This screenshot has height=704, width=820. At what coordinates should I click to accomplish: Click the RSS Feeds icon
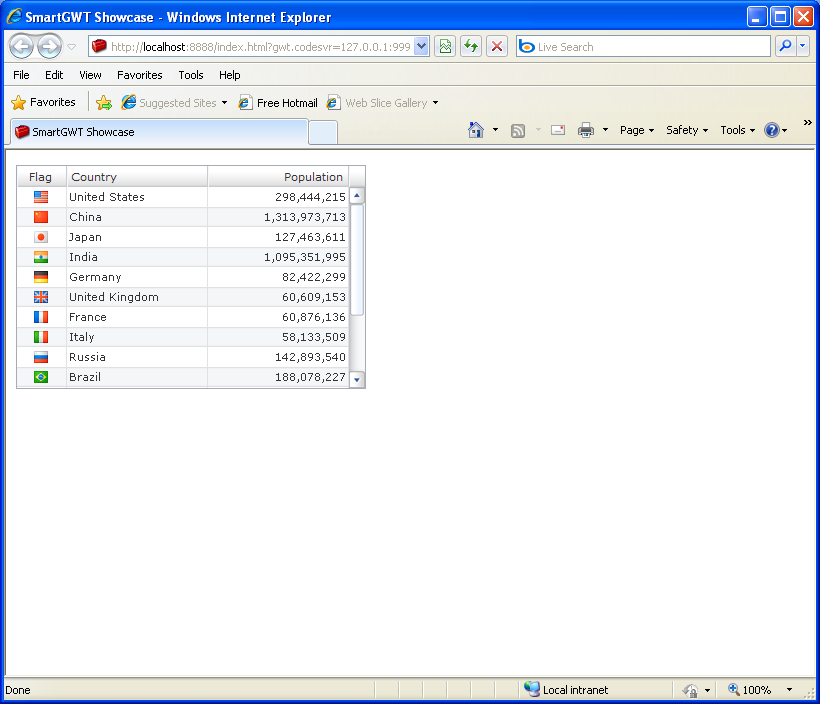[518, 130]
